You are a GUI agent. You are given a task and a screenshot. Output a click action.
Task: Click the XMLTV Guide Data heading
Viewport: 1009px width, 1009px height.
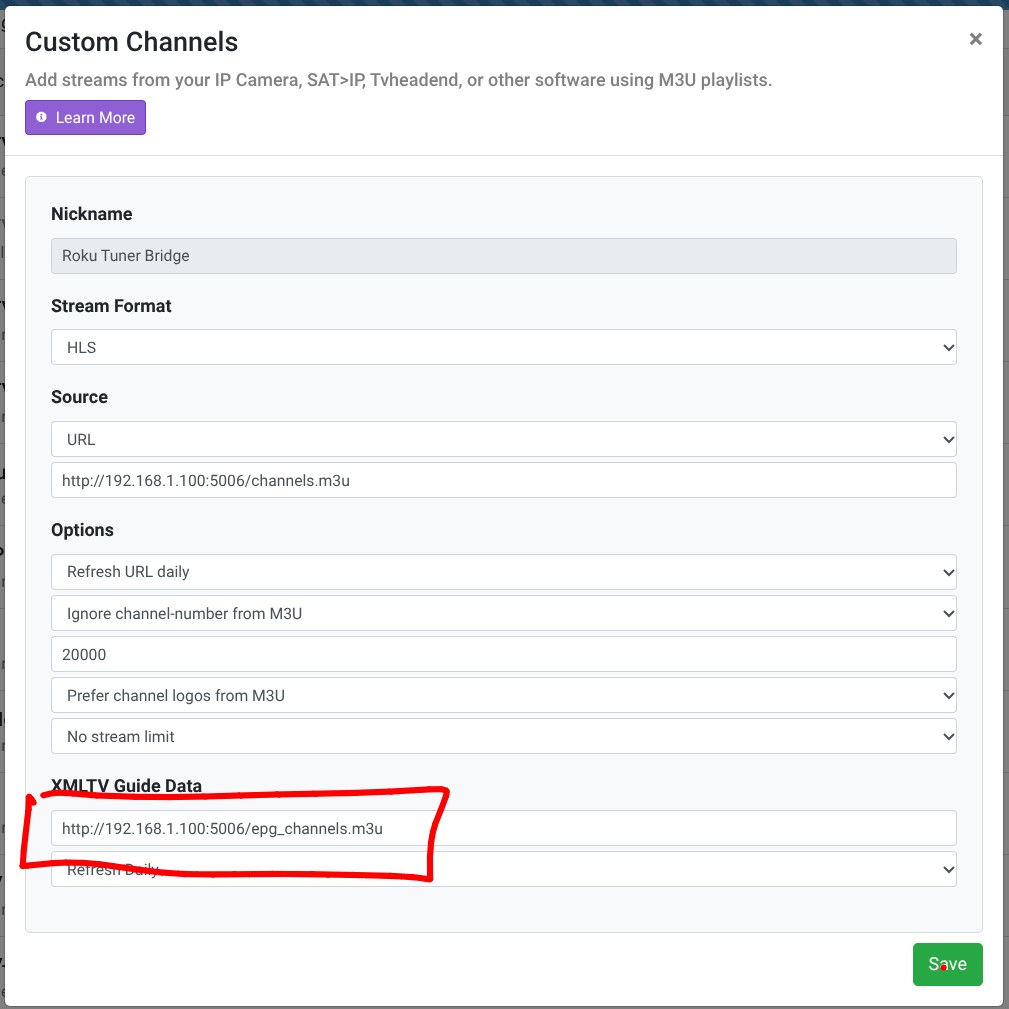[x=126, y=786]
